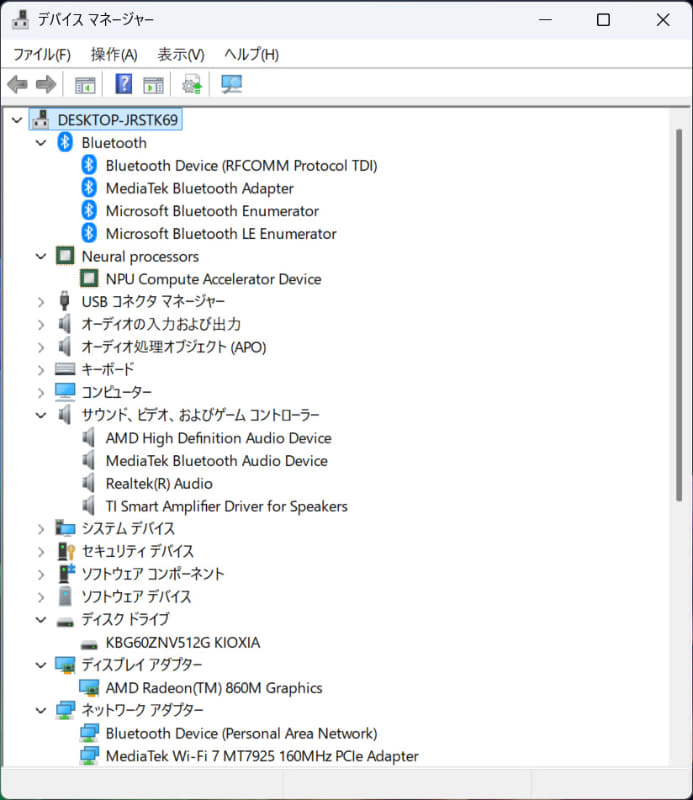Click the Bluetooth category icon
Viewport: 693px width, 800px height.
(x=65, y=142)
